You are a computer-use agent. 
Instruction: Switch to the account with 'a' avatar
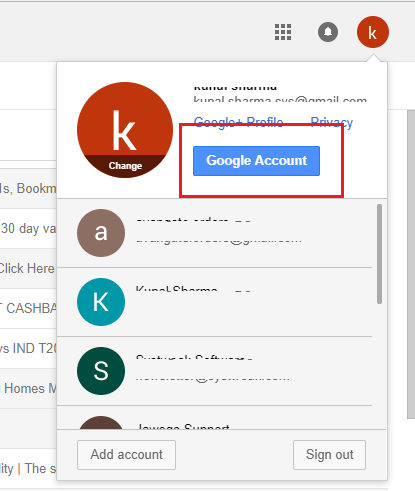pyautogui.click(x=214, y=233)
